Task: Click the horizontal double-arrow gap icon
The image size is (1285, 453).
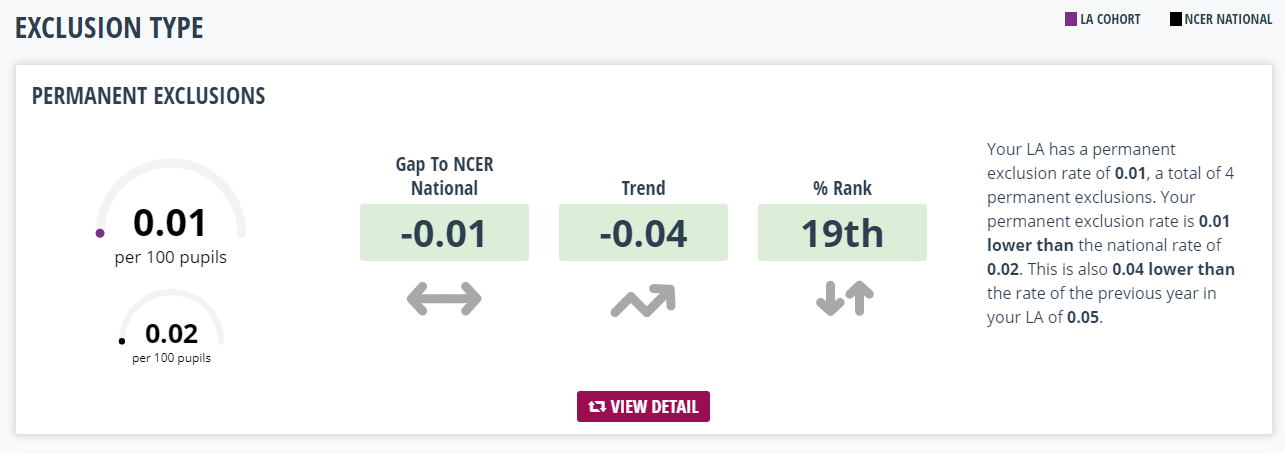Action: pyautogui.click(x=444, y=298)
